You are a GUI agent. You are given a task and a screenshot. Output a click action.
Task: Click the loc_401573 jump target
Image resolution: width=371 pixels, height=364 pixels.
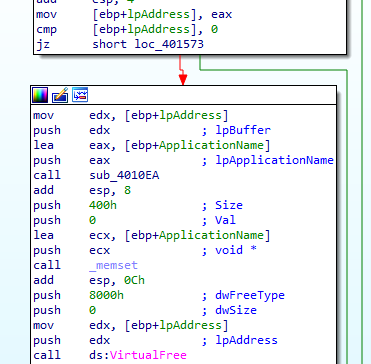click(x=169, y=44)
